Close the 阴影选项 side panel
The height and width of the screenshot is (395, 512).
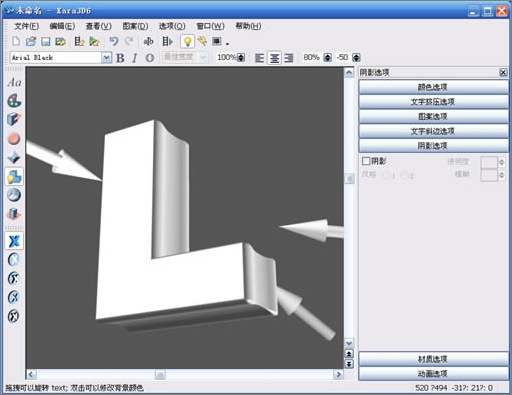(x=503, y=72)
